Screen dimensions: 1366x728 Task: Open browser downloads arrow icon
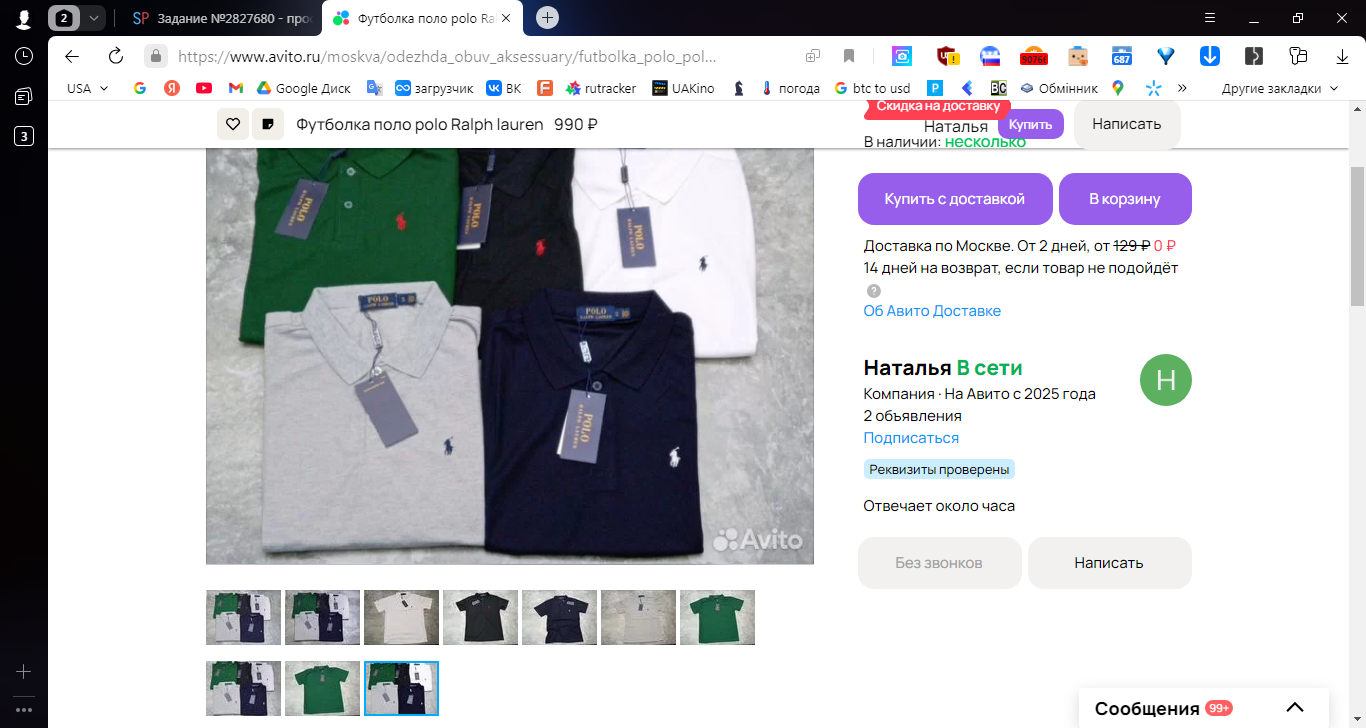pyautogui.click(x=1343, y=56)
